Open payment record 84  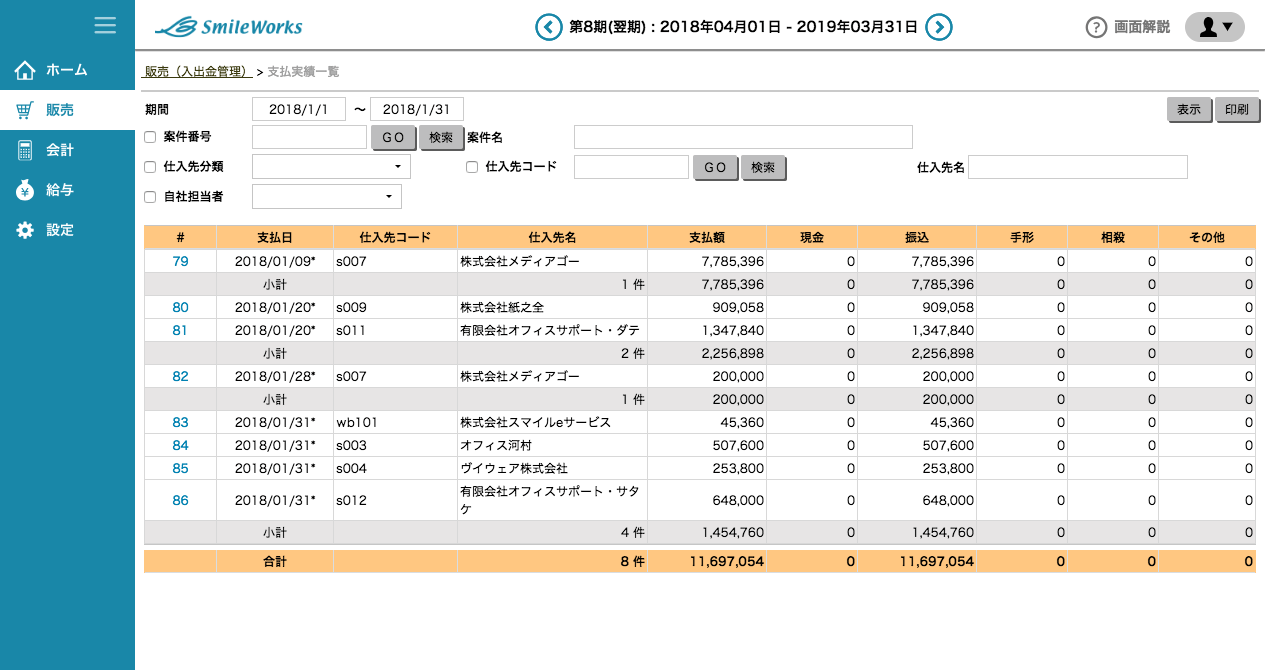[x=180, y=445]
